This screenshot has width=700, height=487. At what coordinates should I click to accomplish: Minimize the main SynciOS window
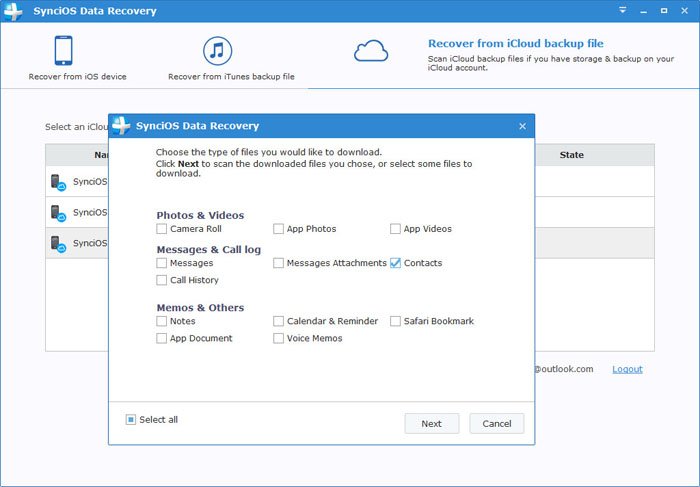pyautogui.click(x=643, y=11)
